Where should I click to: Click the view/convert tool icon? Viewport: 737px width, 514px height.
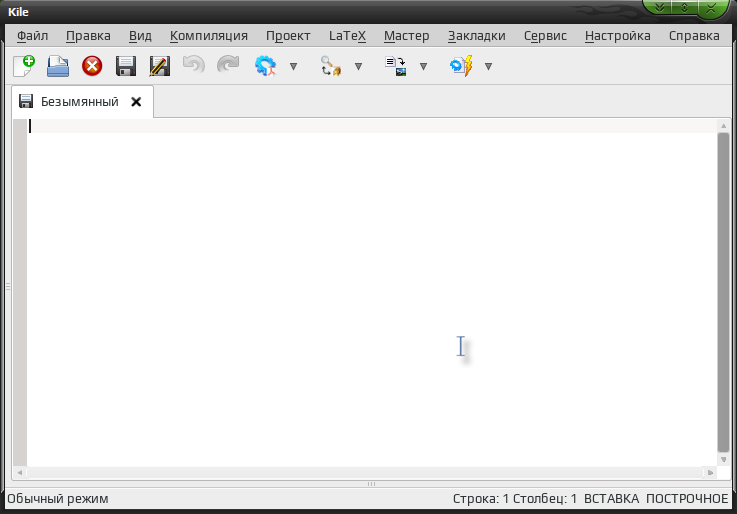point(330,66)
